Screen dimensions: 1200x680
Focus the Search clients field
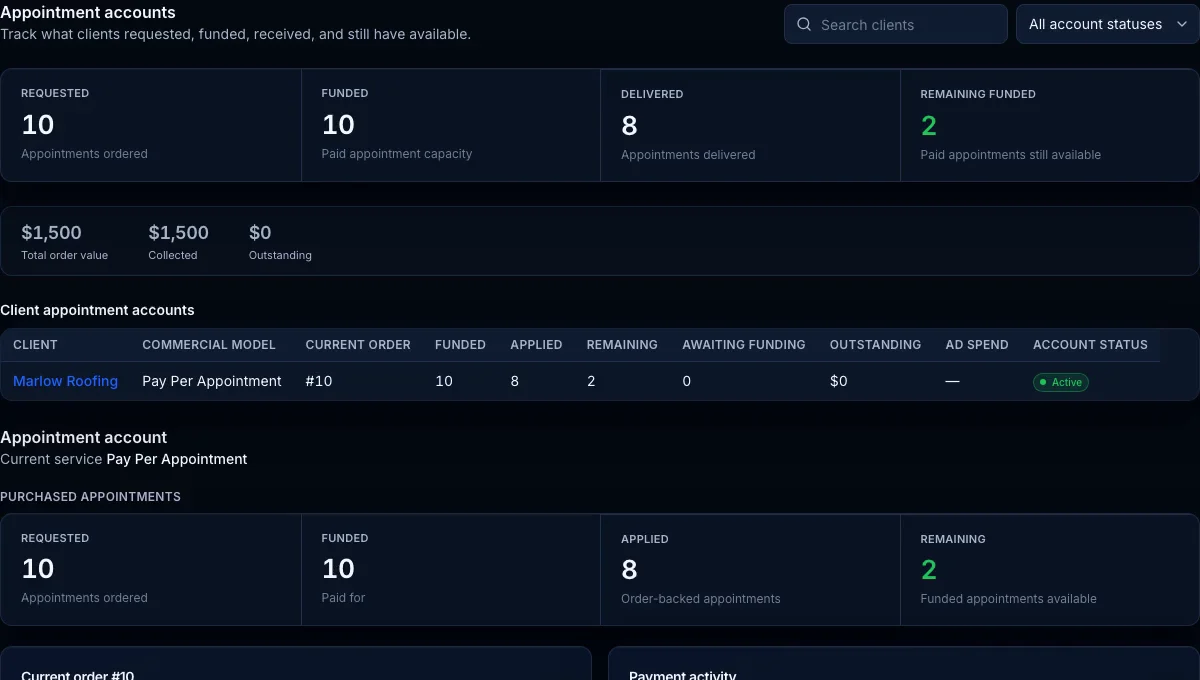(895, 24)
